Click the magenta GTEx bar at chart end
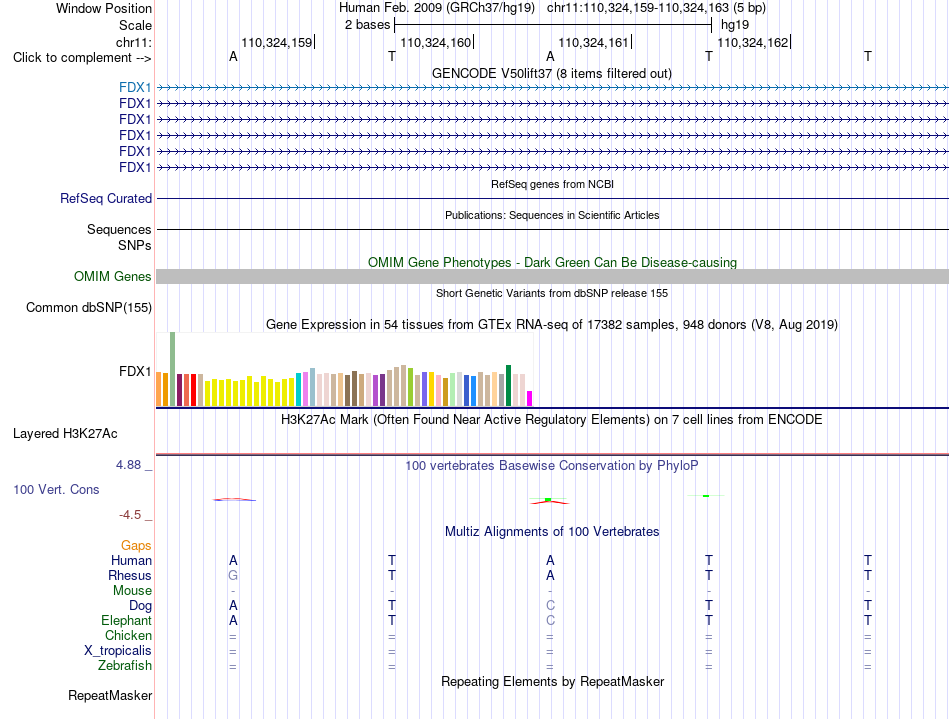950x719 pixels. [x=530, y=399]
